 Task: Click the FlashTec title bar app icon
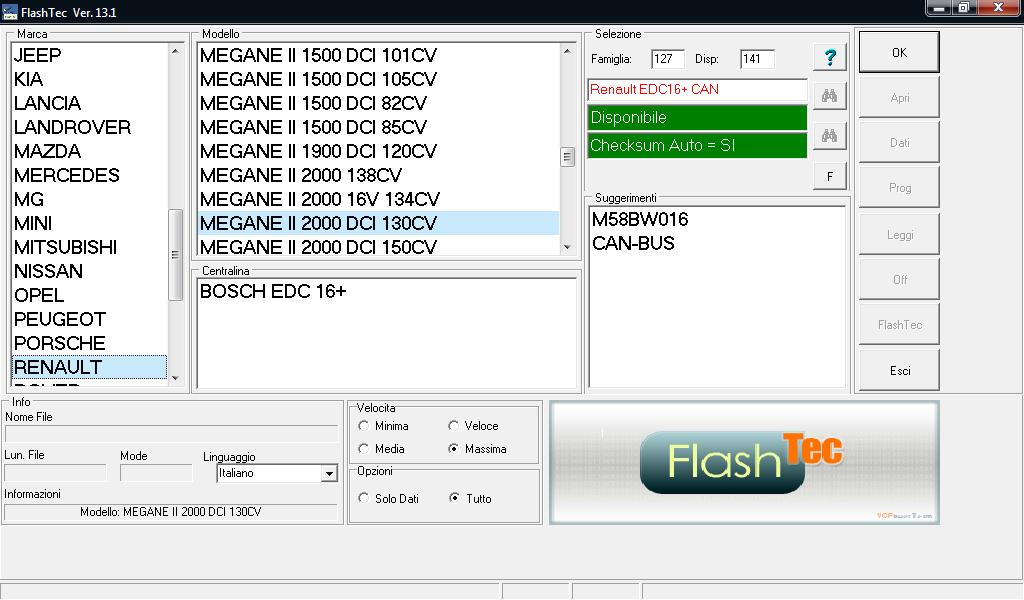[x=10, y=12]
